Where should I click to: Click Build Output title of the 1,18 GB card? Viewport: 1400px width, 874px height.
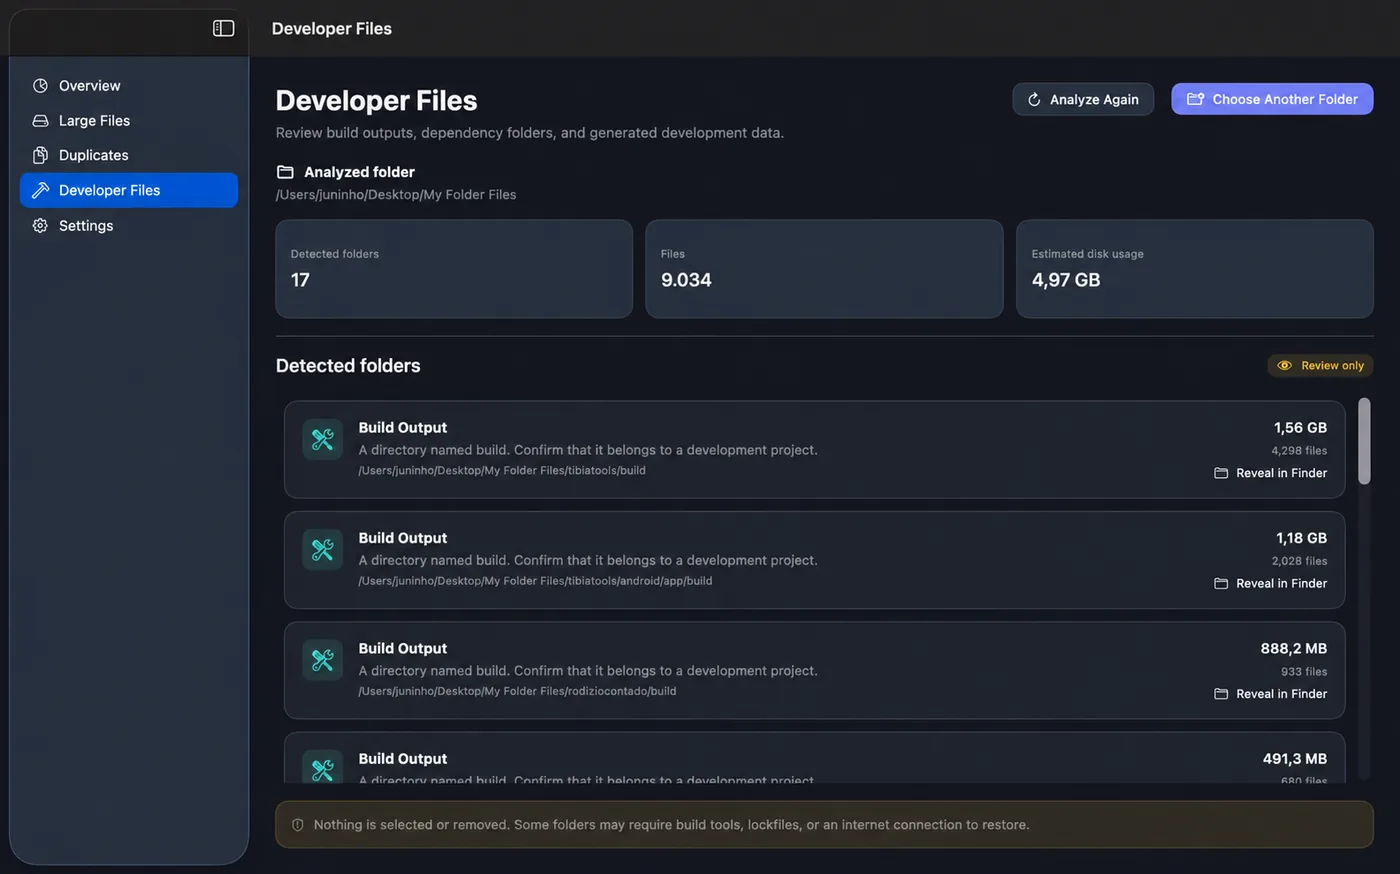click(x=403, y=538)
